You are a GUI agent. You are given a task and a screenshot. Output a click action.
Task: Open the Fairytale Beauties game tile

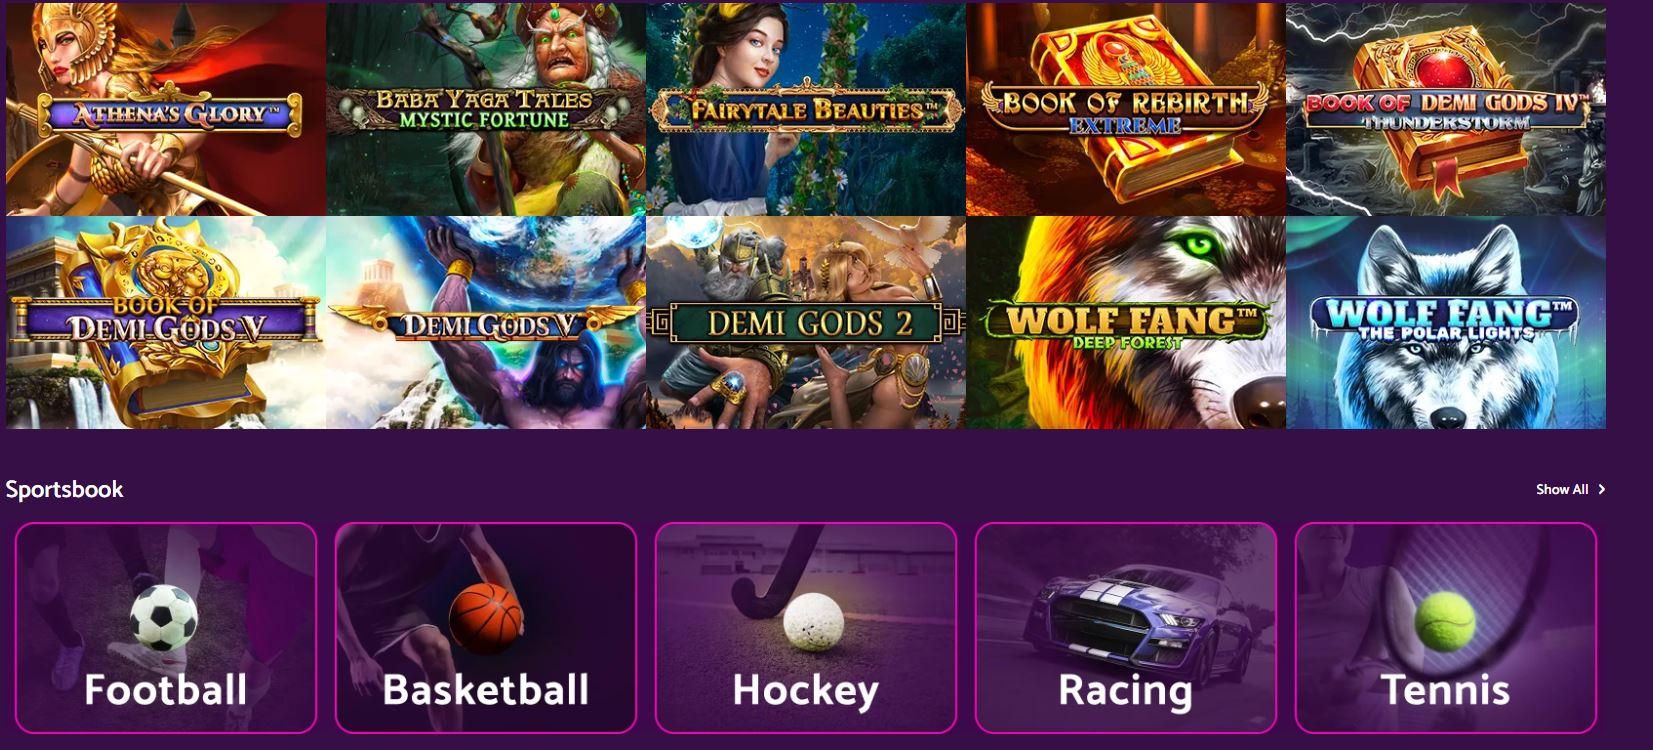click(806, 108)
